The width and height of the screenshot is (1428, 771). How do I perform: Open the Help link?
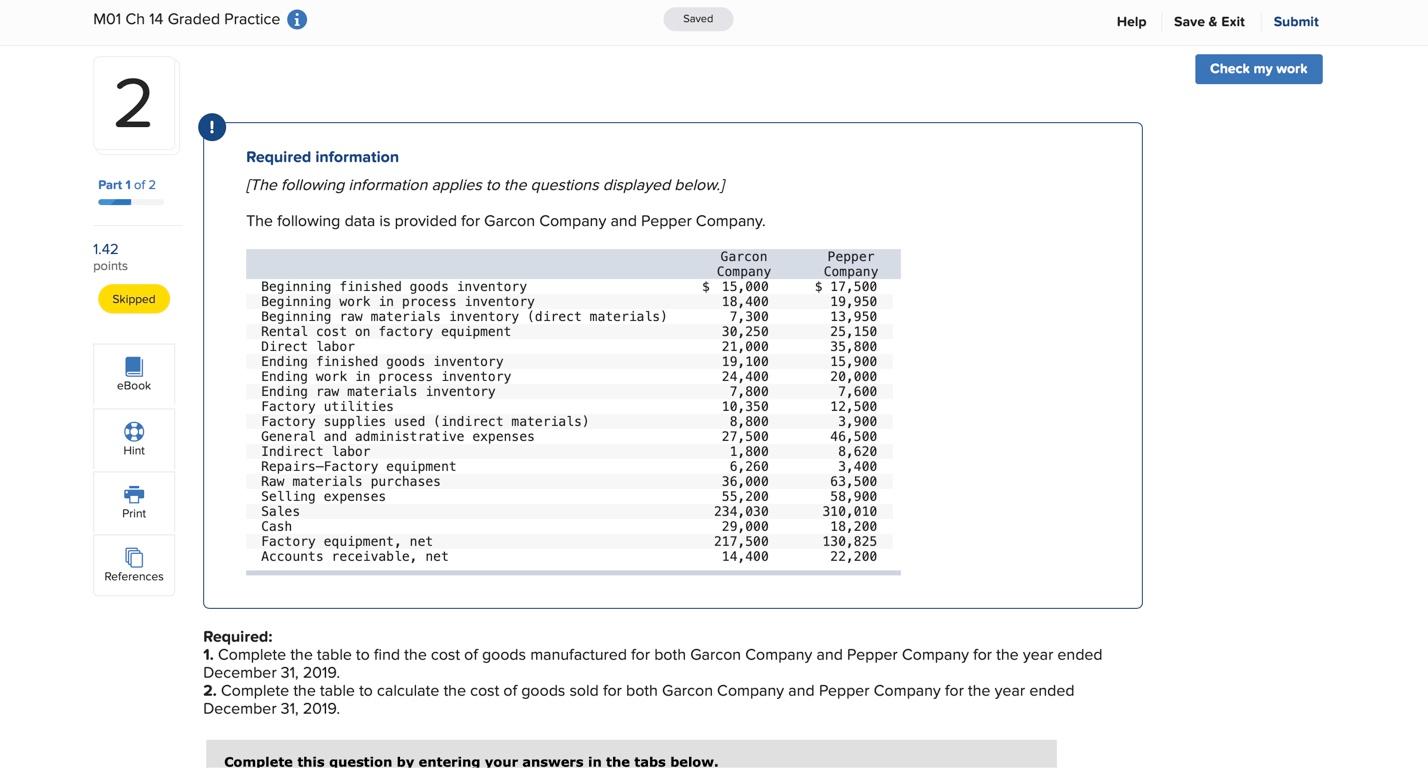tap(1131, 21)
